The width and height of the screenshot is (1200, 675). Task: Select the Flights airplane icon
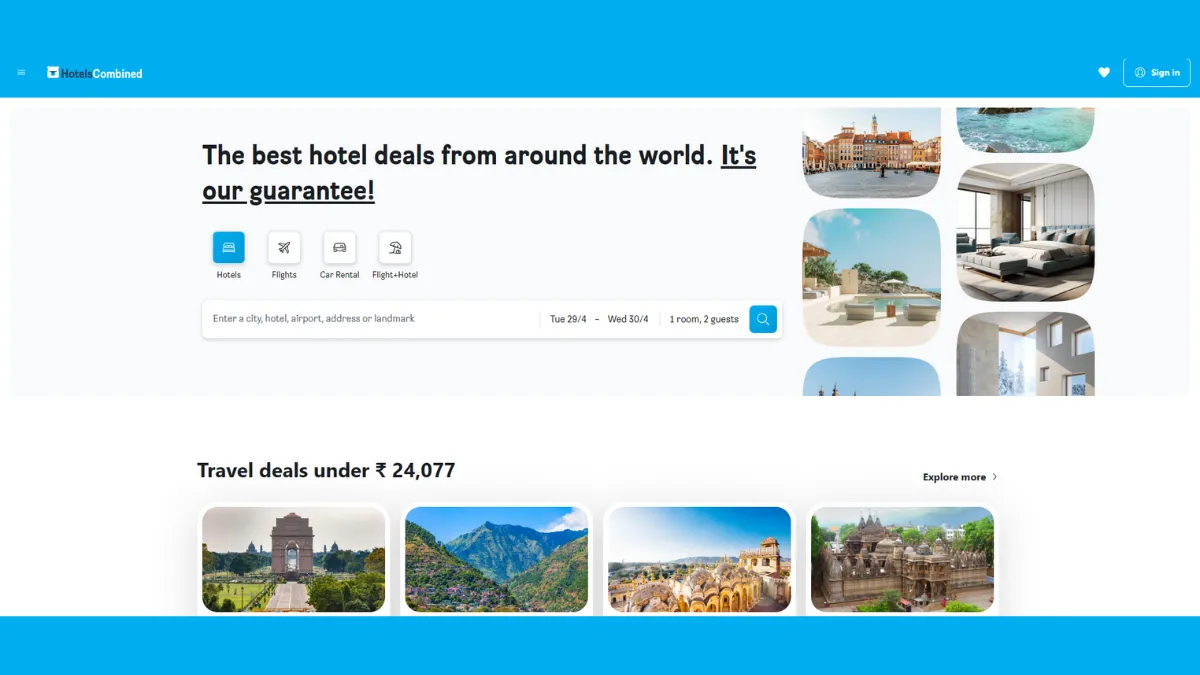point(284,247)
